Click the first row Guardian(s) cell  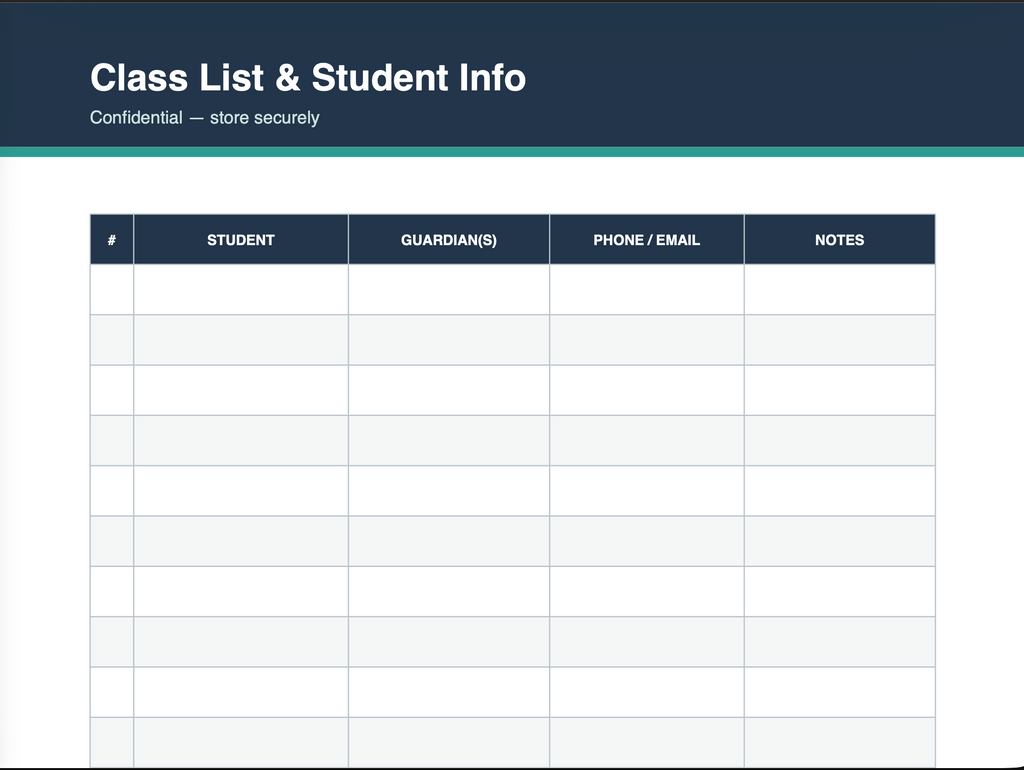point(449,289)
